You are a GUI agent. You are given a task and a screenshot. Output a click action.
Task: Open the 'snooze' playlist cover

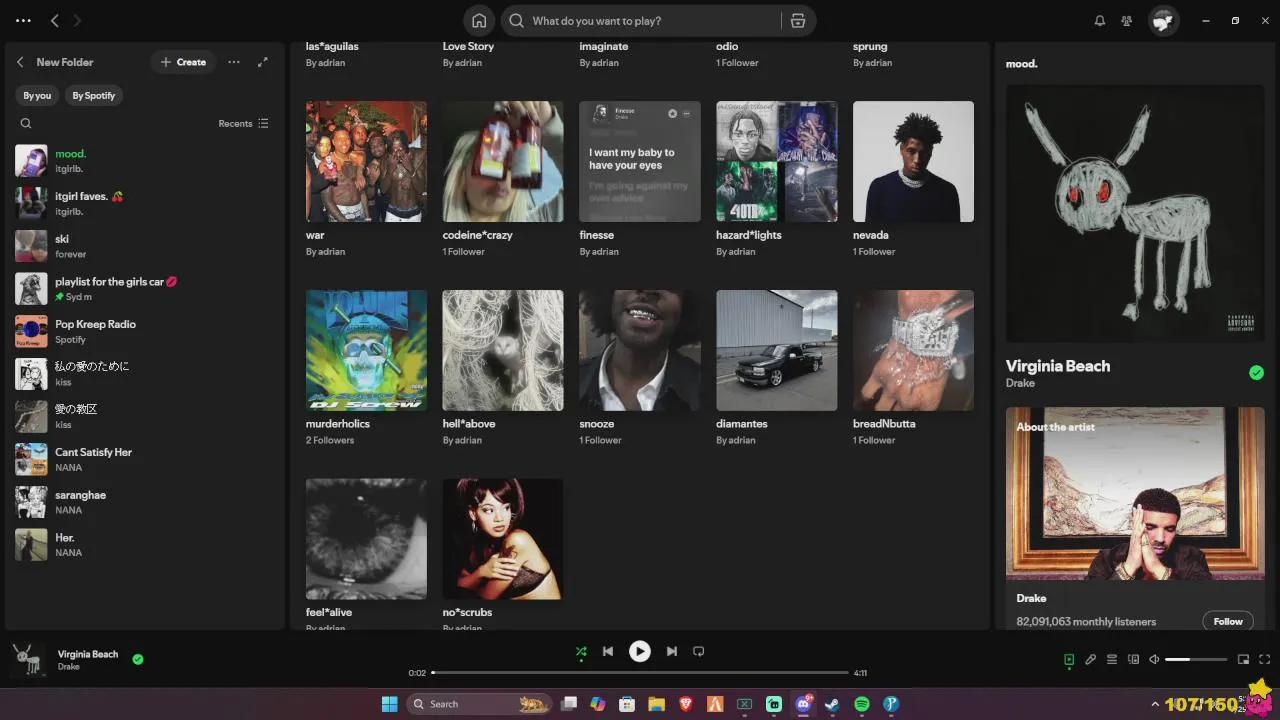click(x=640, y=350)
